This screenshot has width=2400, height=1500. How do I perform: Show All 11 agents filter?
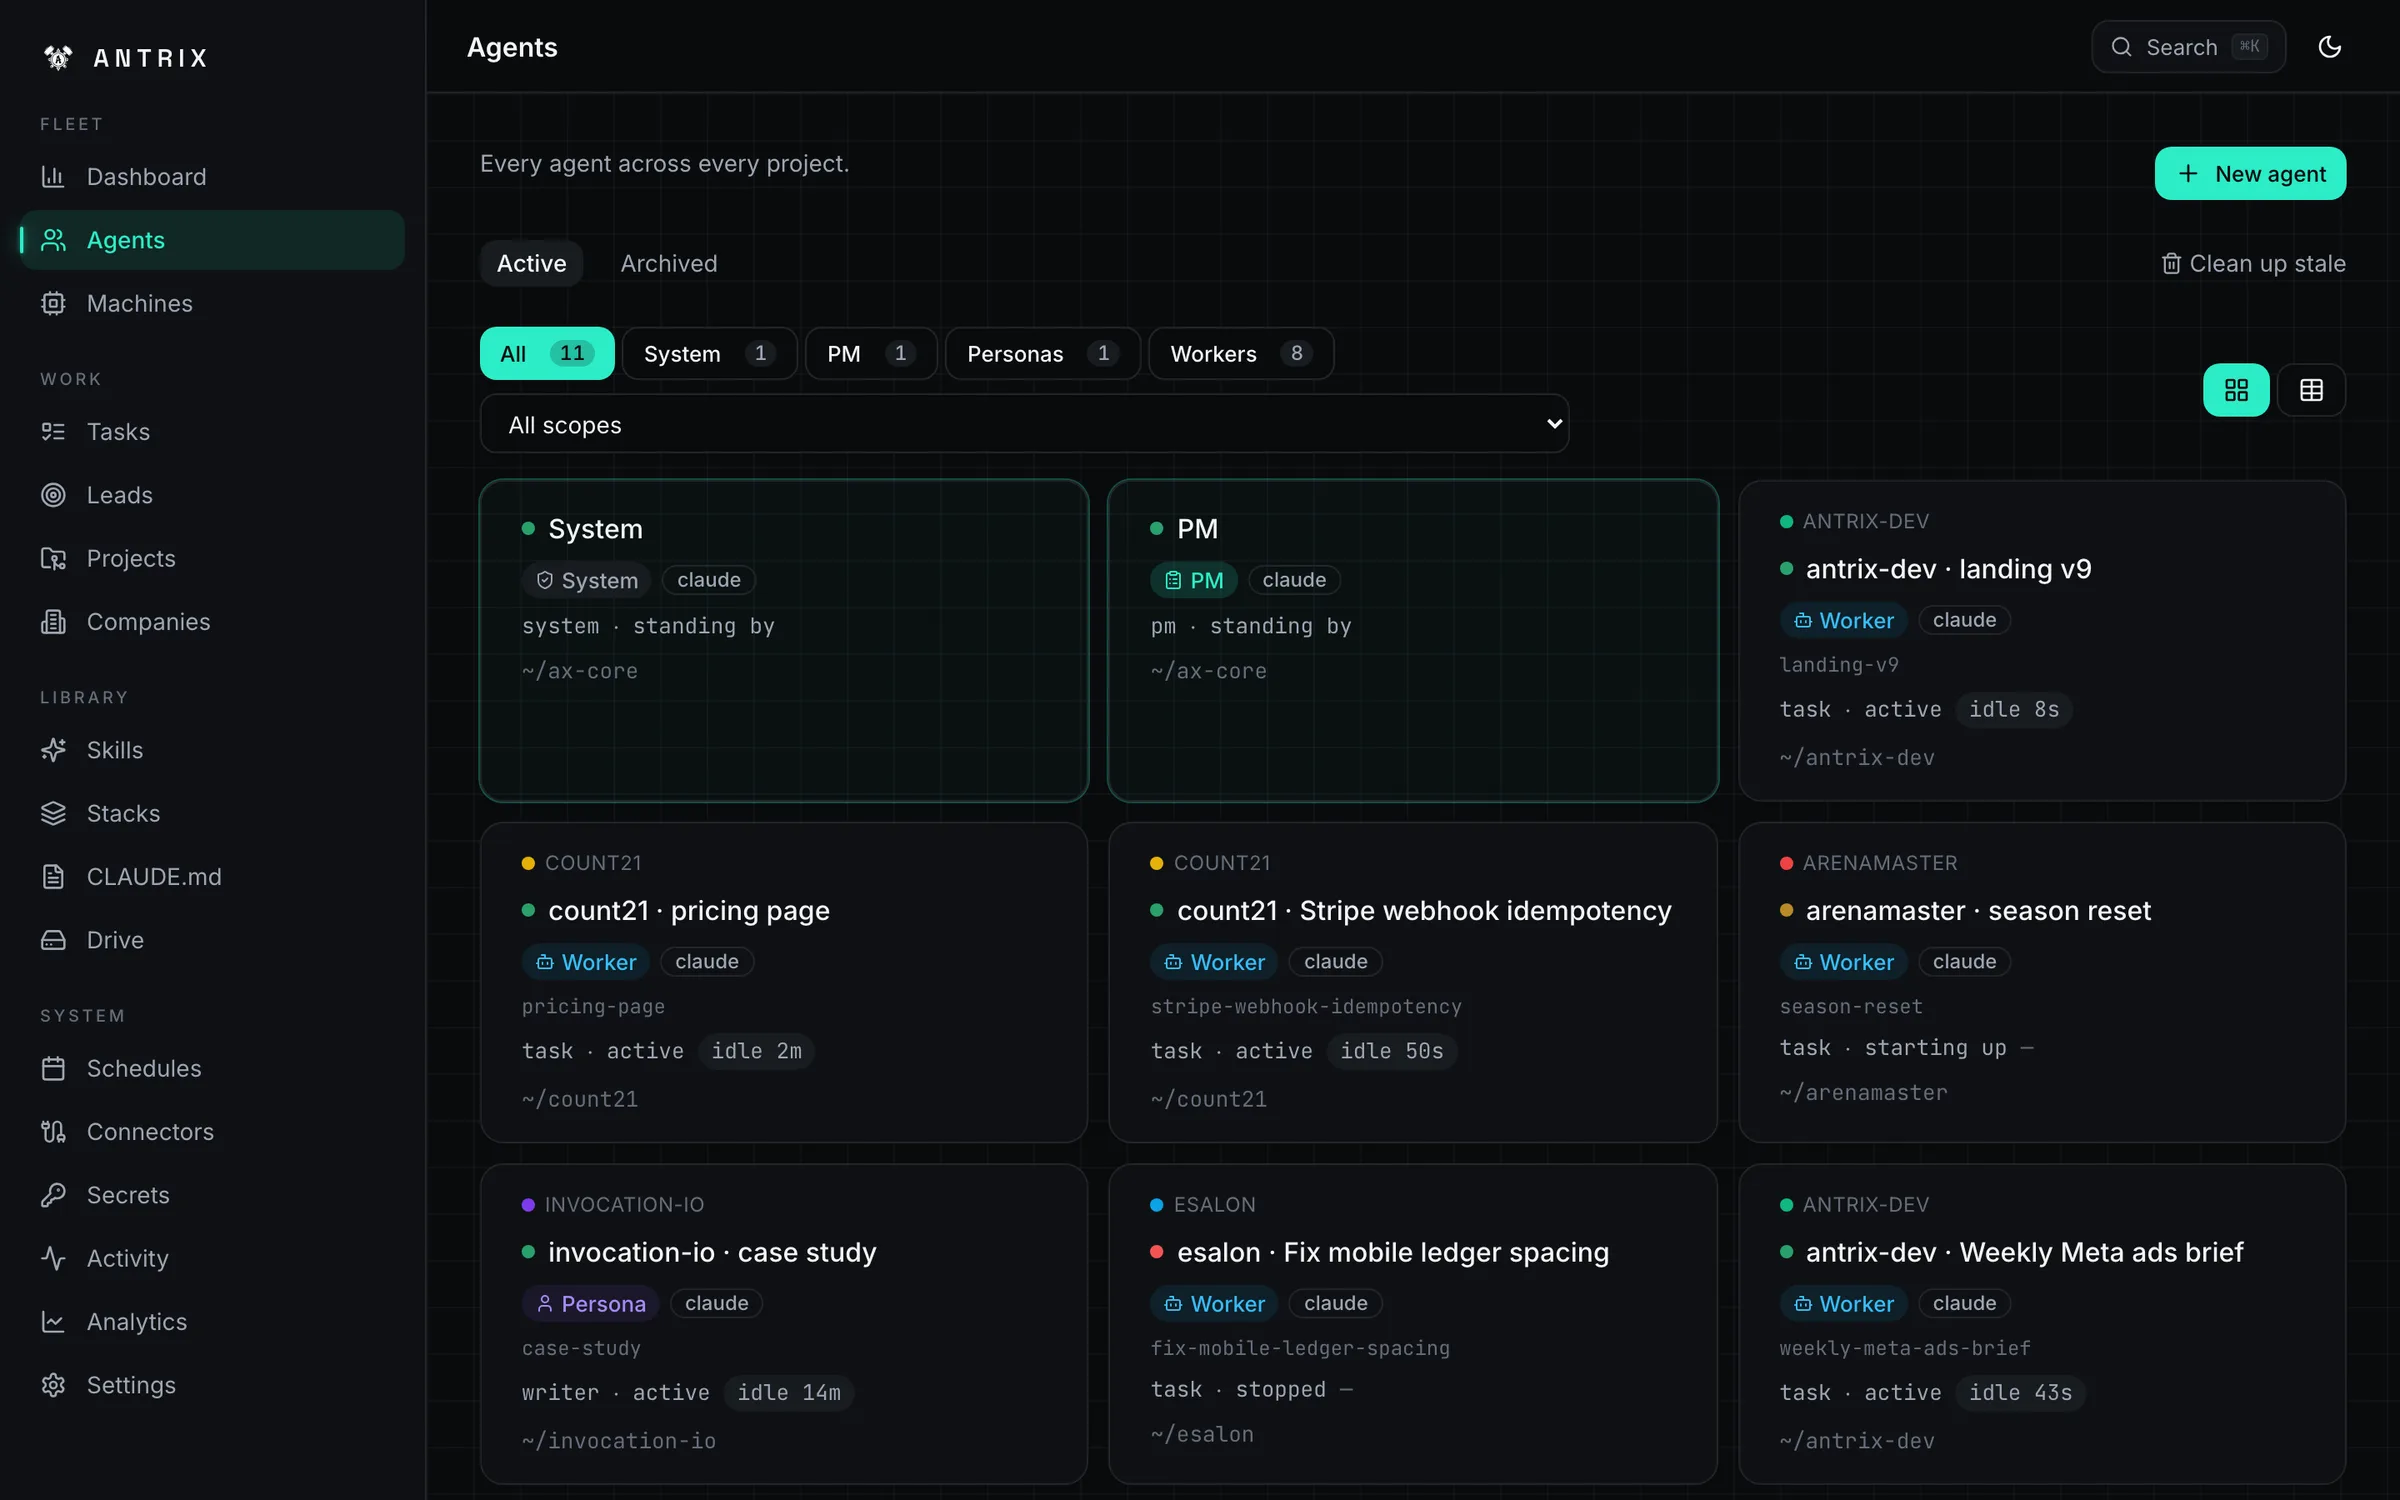coord(547,353)
